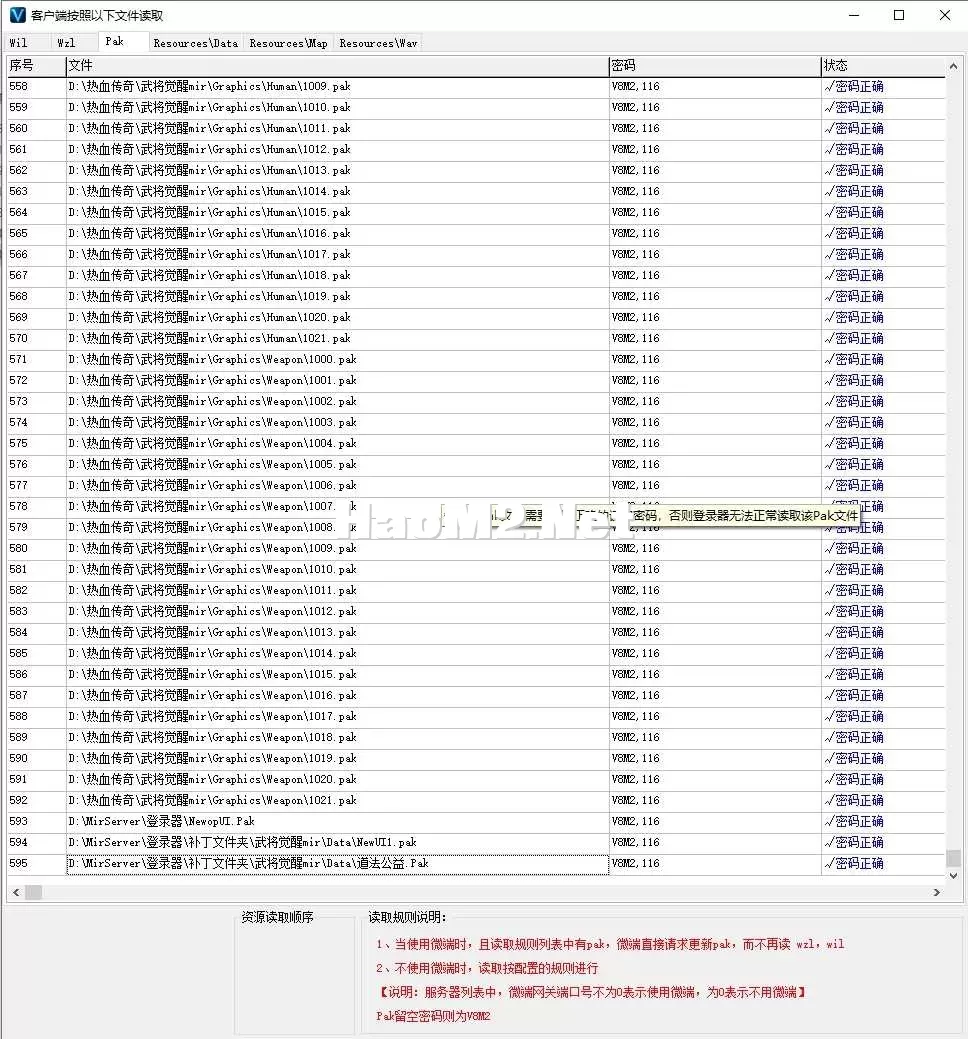The image size is (968, 1039).
Task: Click horizontal scrollbar right arrow
Action: pyautogui.click(x=936, y=893)
